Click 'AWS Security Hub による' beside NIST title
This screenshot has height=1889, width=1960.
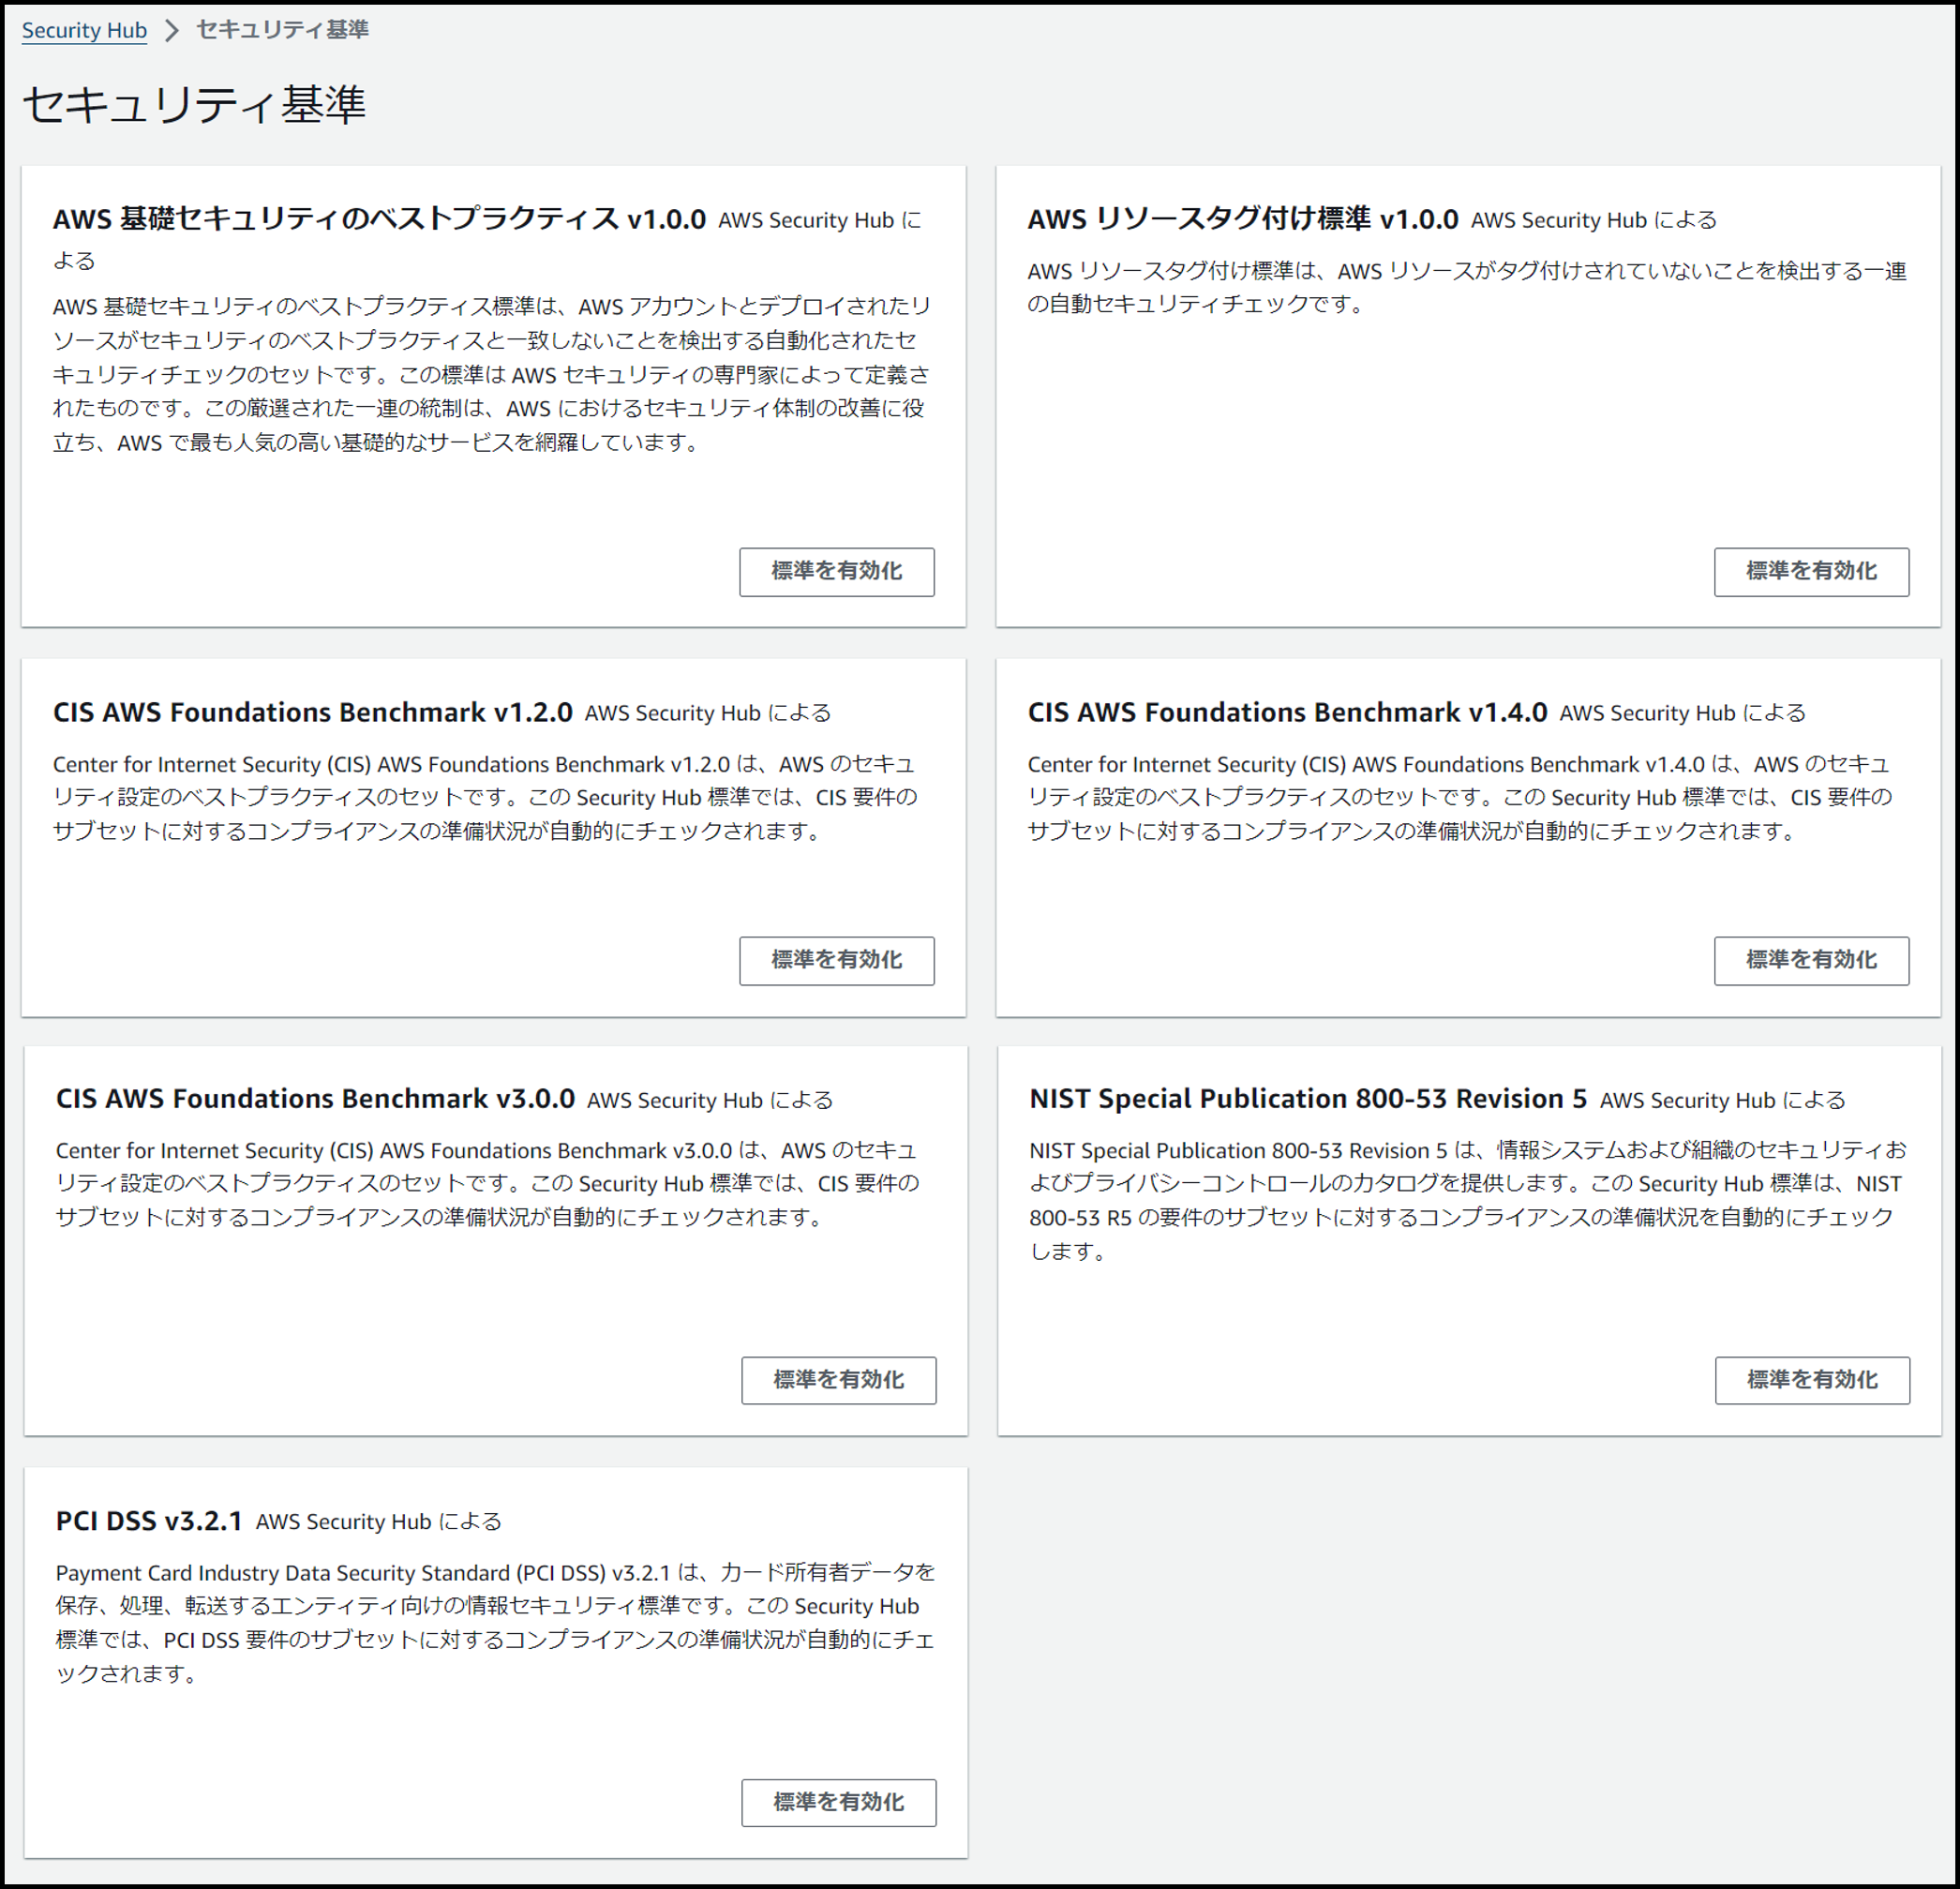pyautogui.click(x=1722, y=1100)
